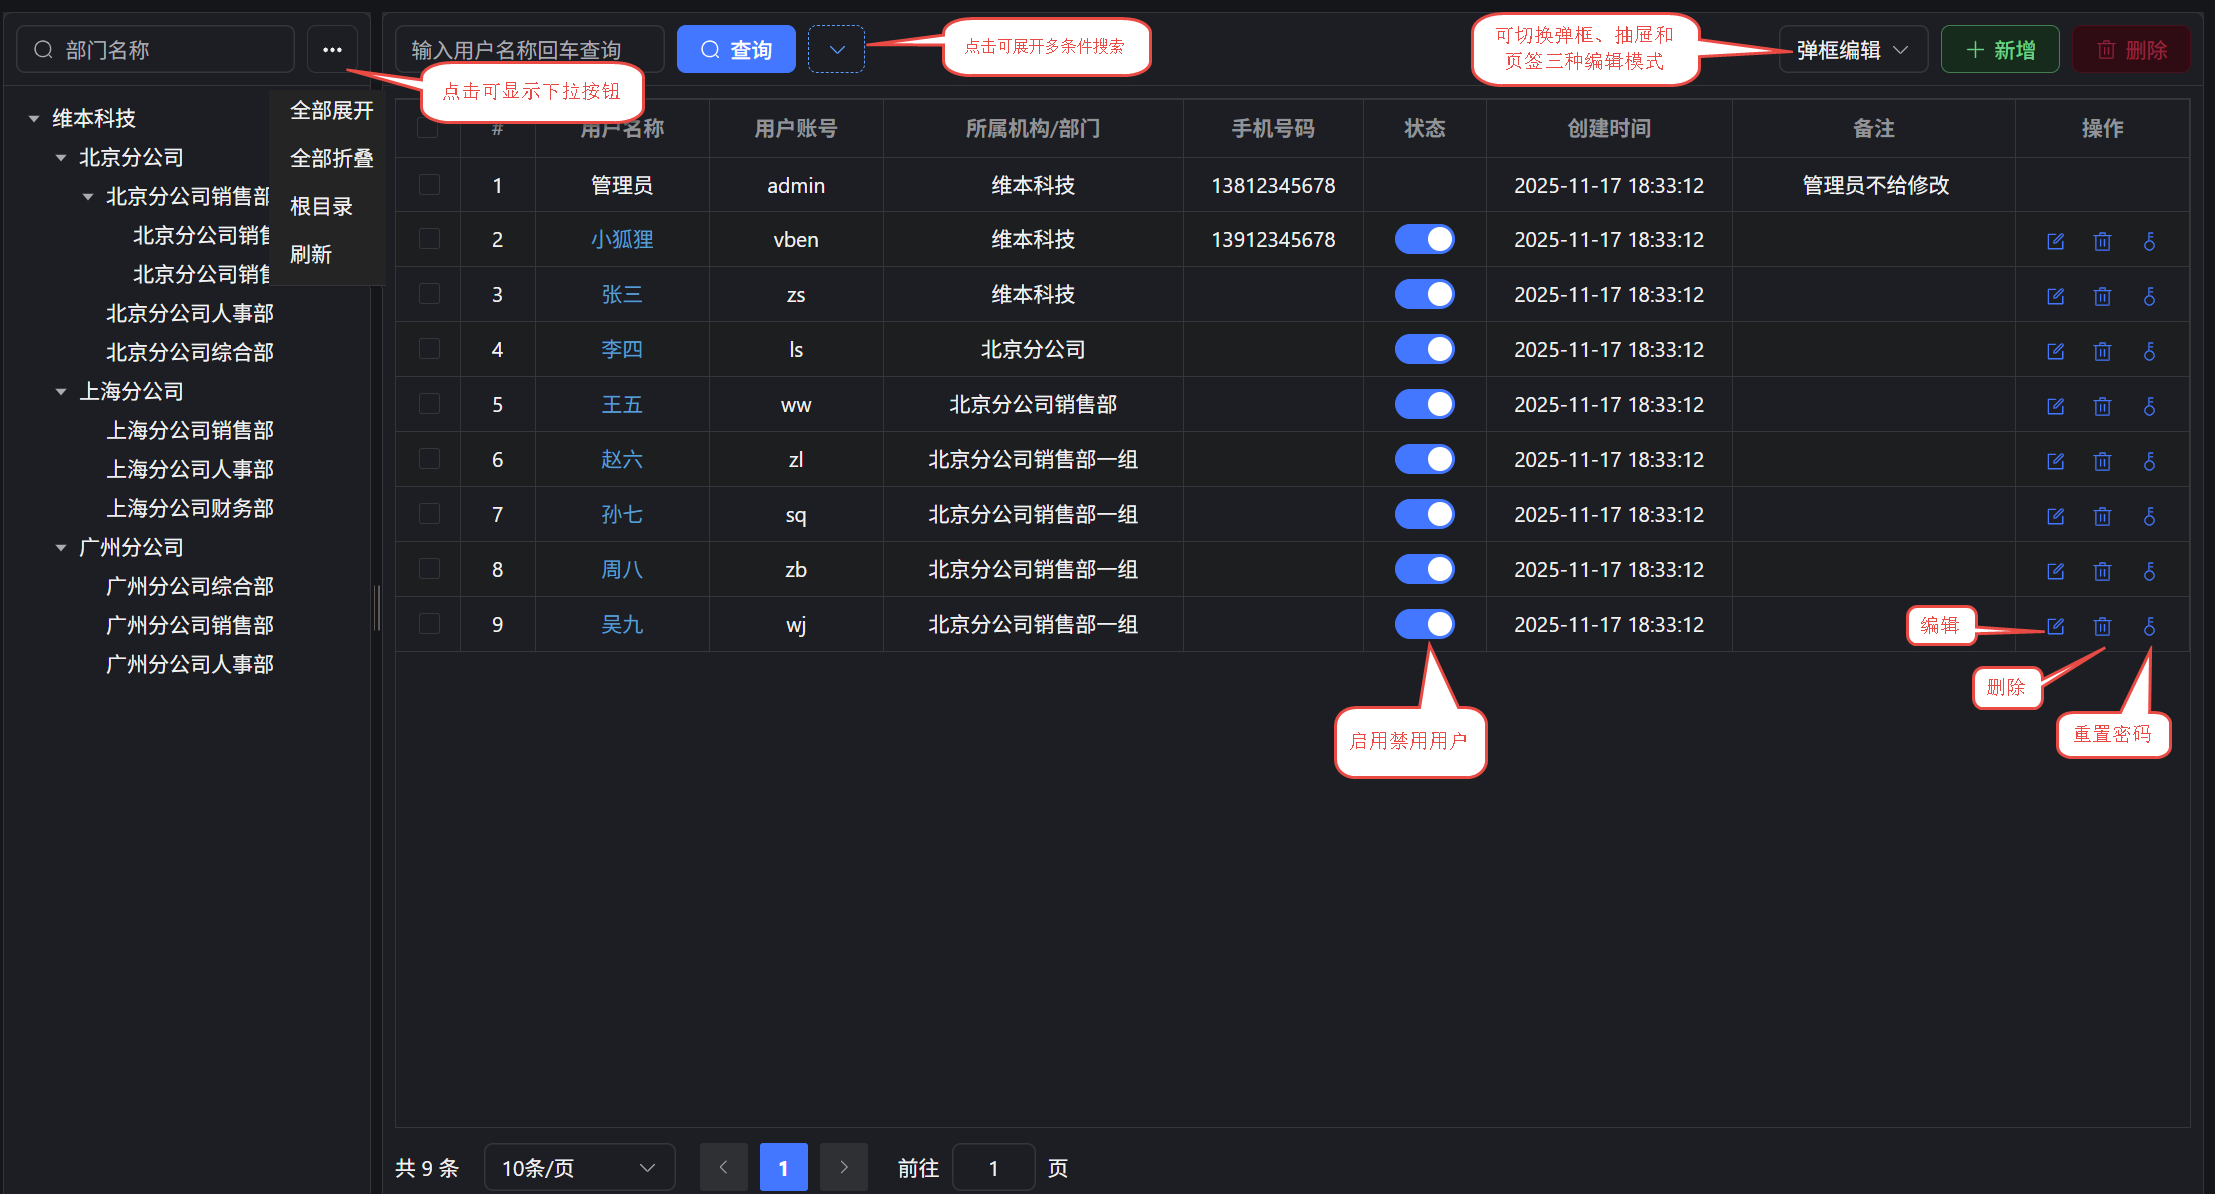Screen dimensions: 2215x1194
Task: Open 弹框编辑 edit mode dropdown
Action: click(1852, 49)
